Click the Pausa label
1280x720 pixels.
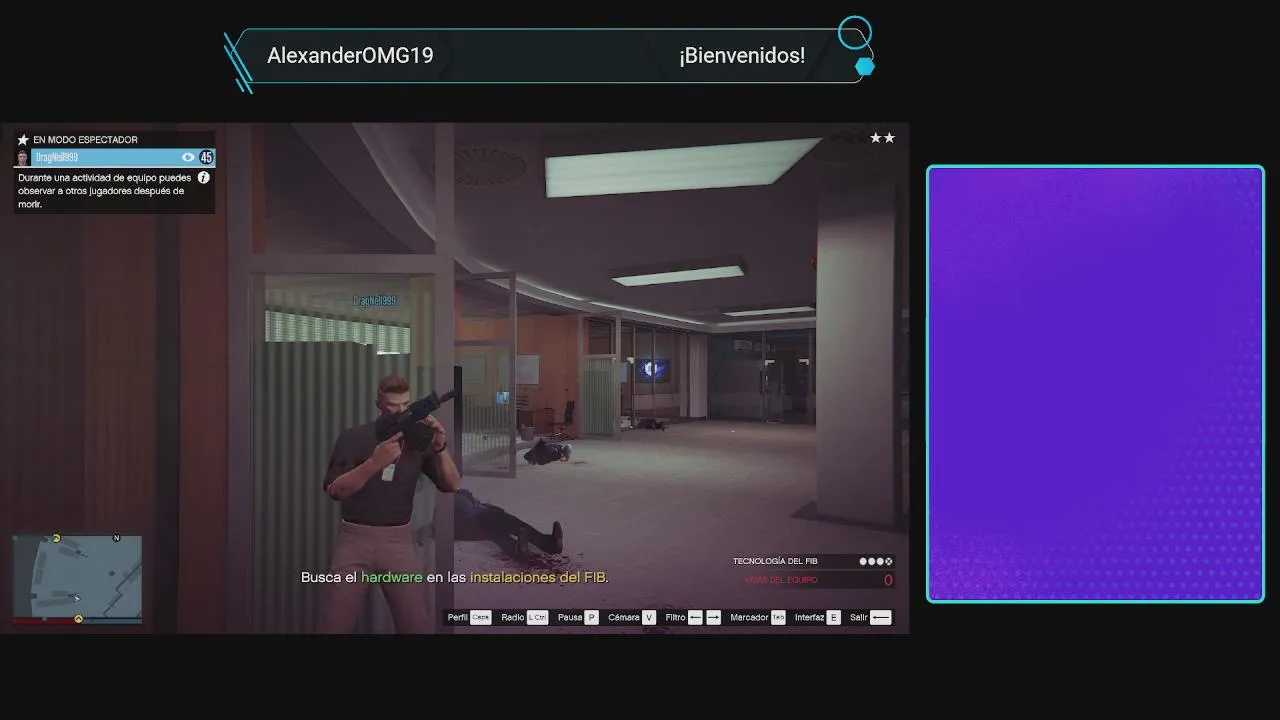pos(570,618)
